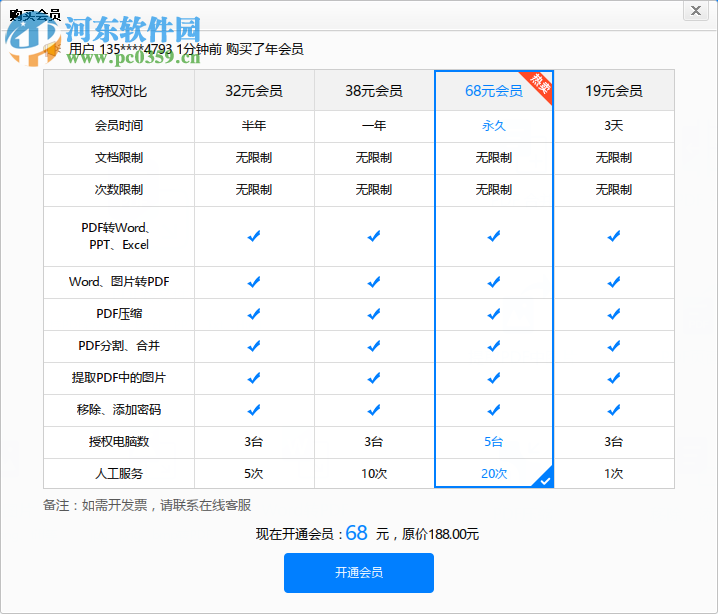Click PDF分割、合并 checkmark under 38元会员

pyautogui.click(x=374, y=346)
